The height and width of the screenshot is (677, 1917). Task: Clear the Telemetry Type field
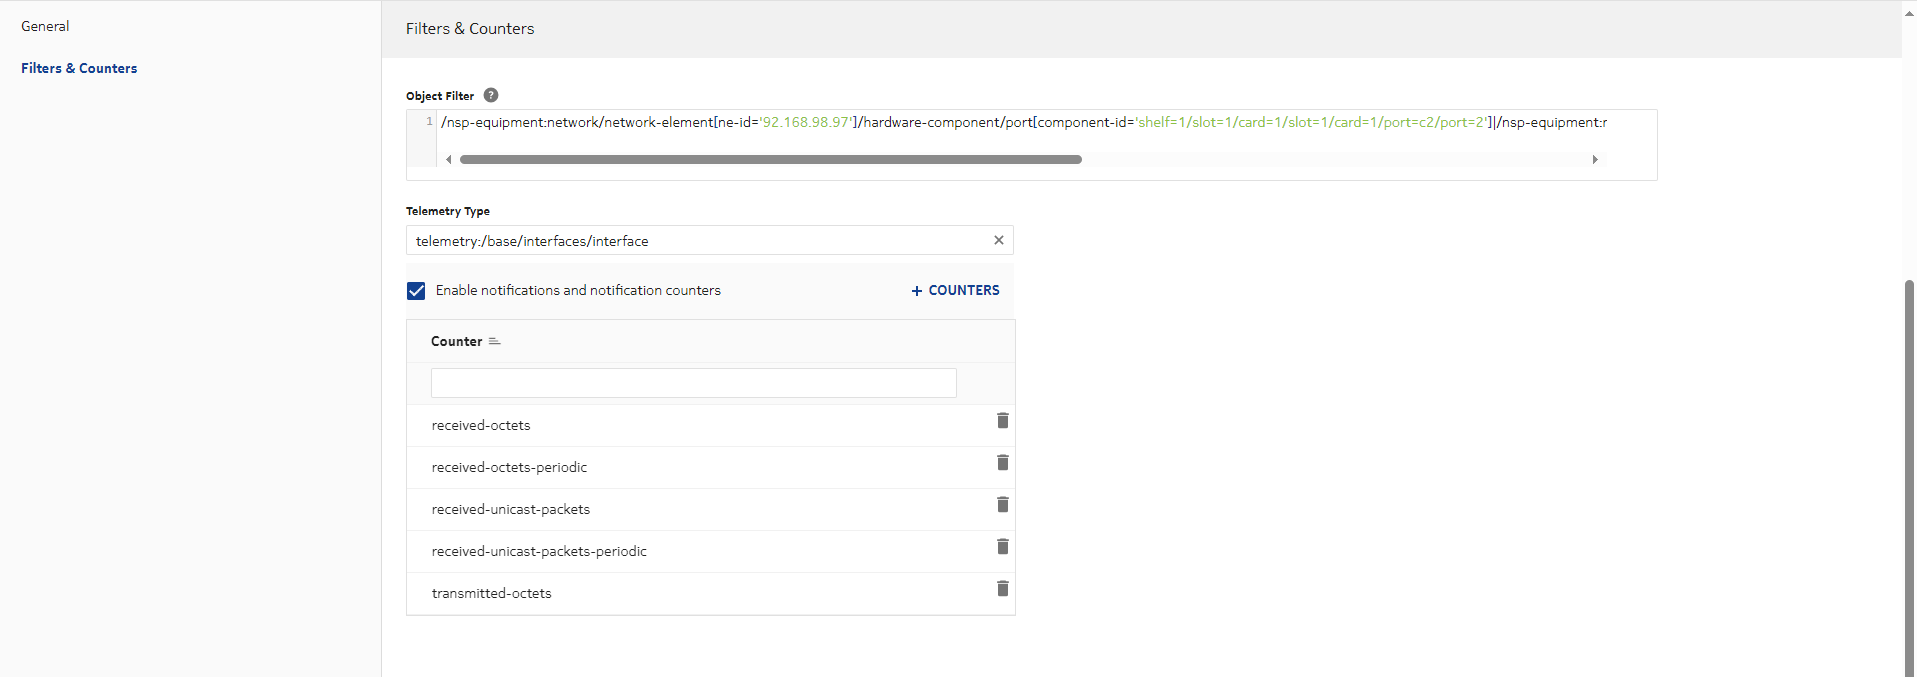[x=998, y=241]
